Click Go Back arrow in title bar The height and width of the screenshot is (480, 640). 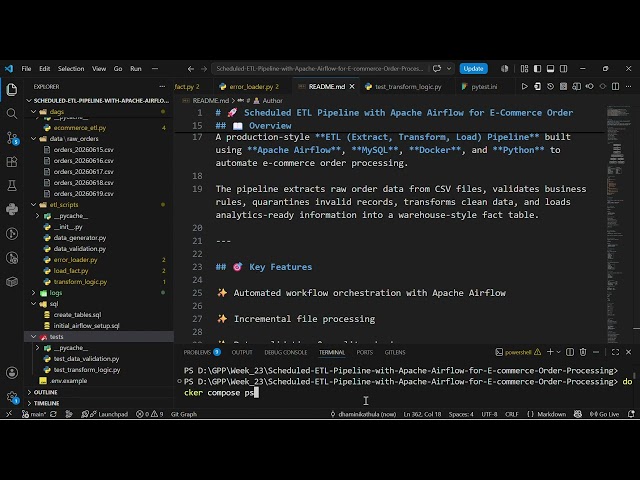click(x=191, y=69)
